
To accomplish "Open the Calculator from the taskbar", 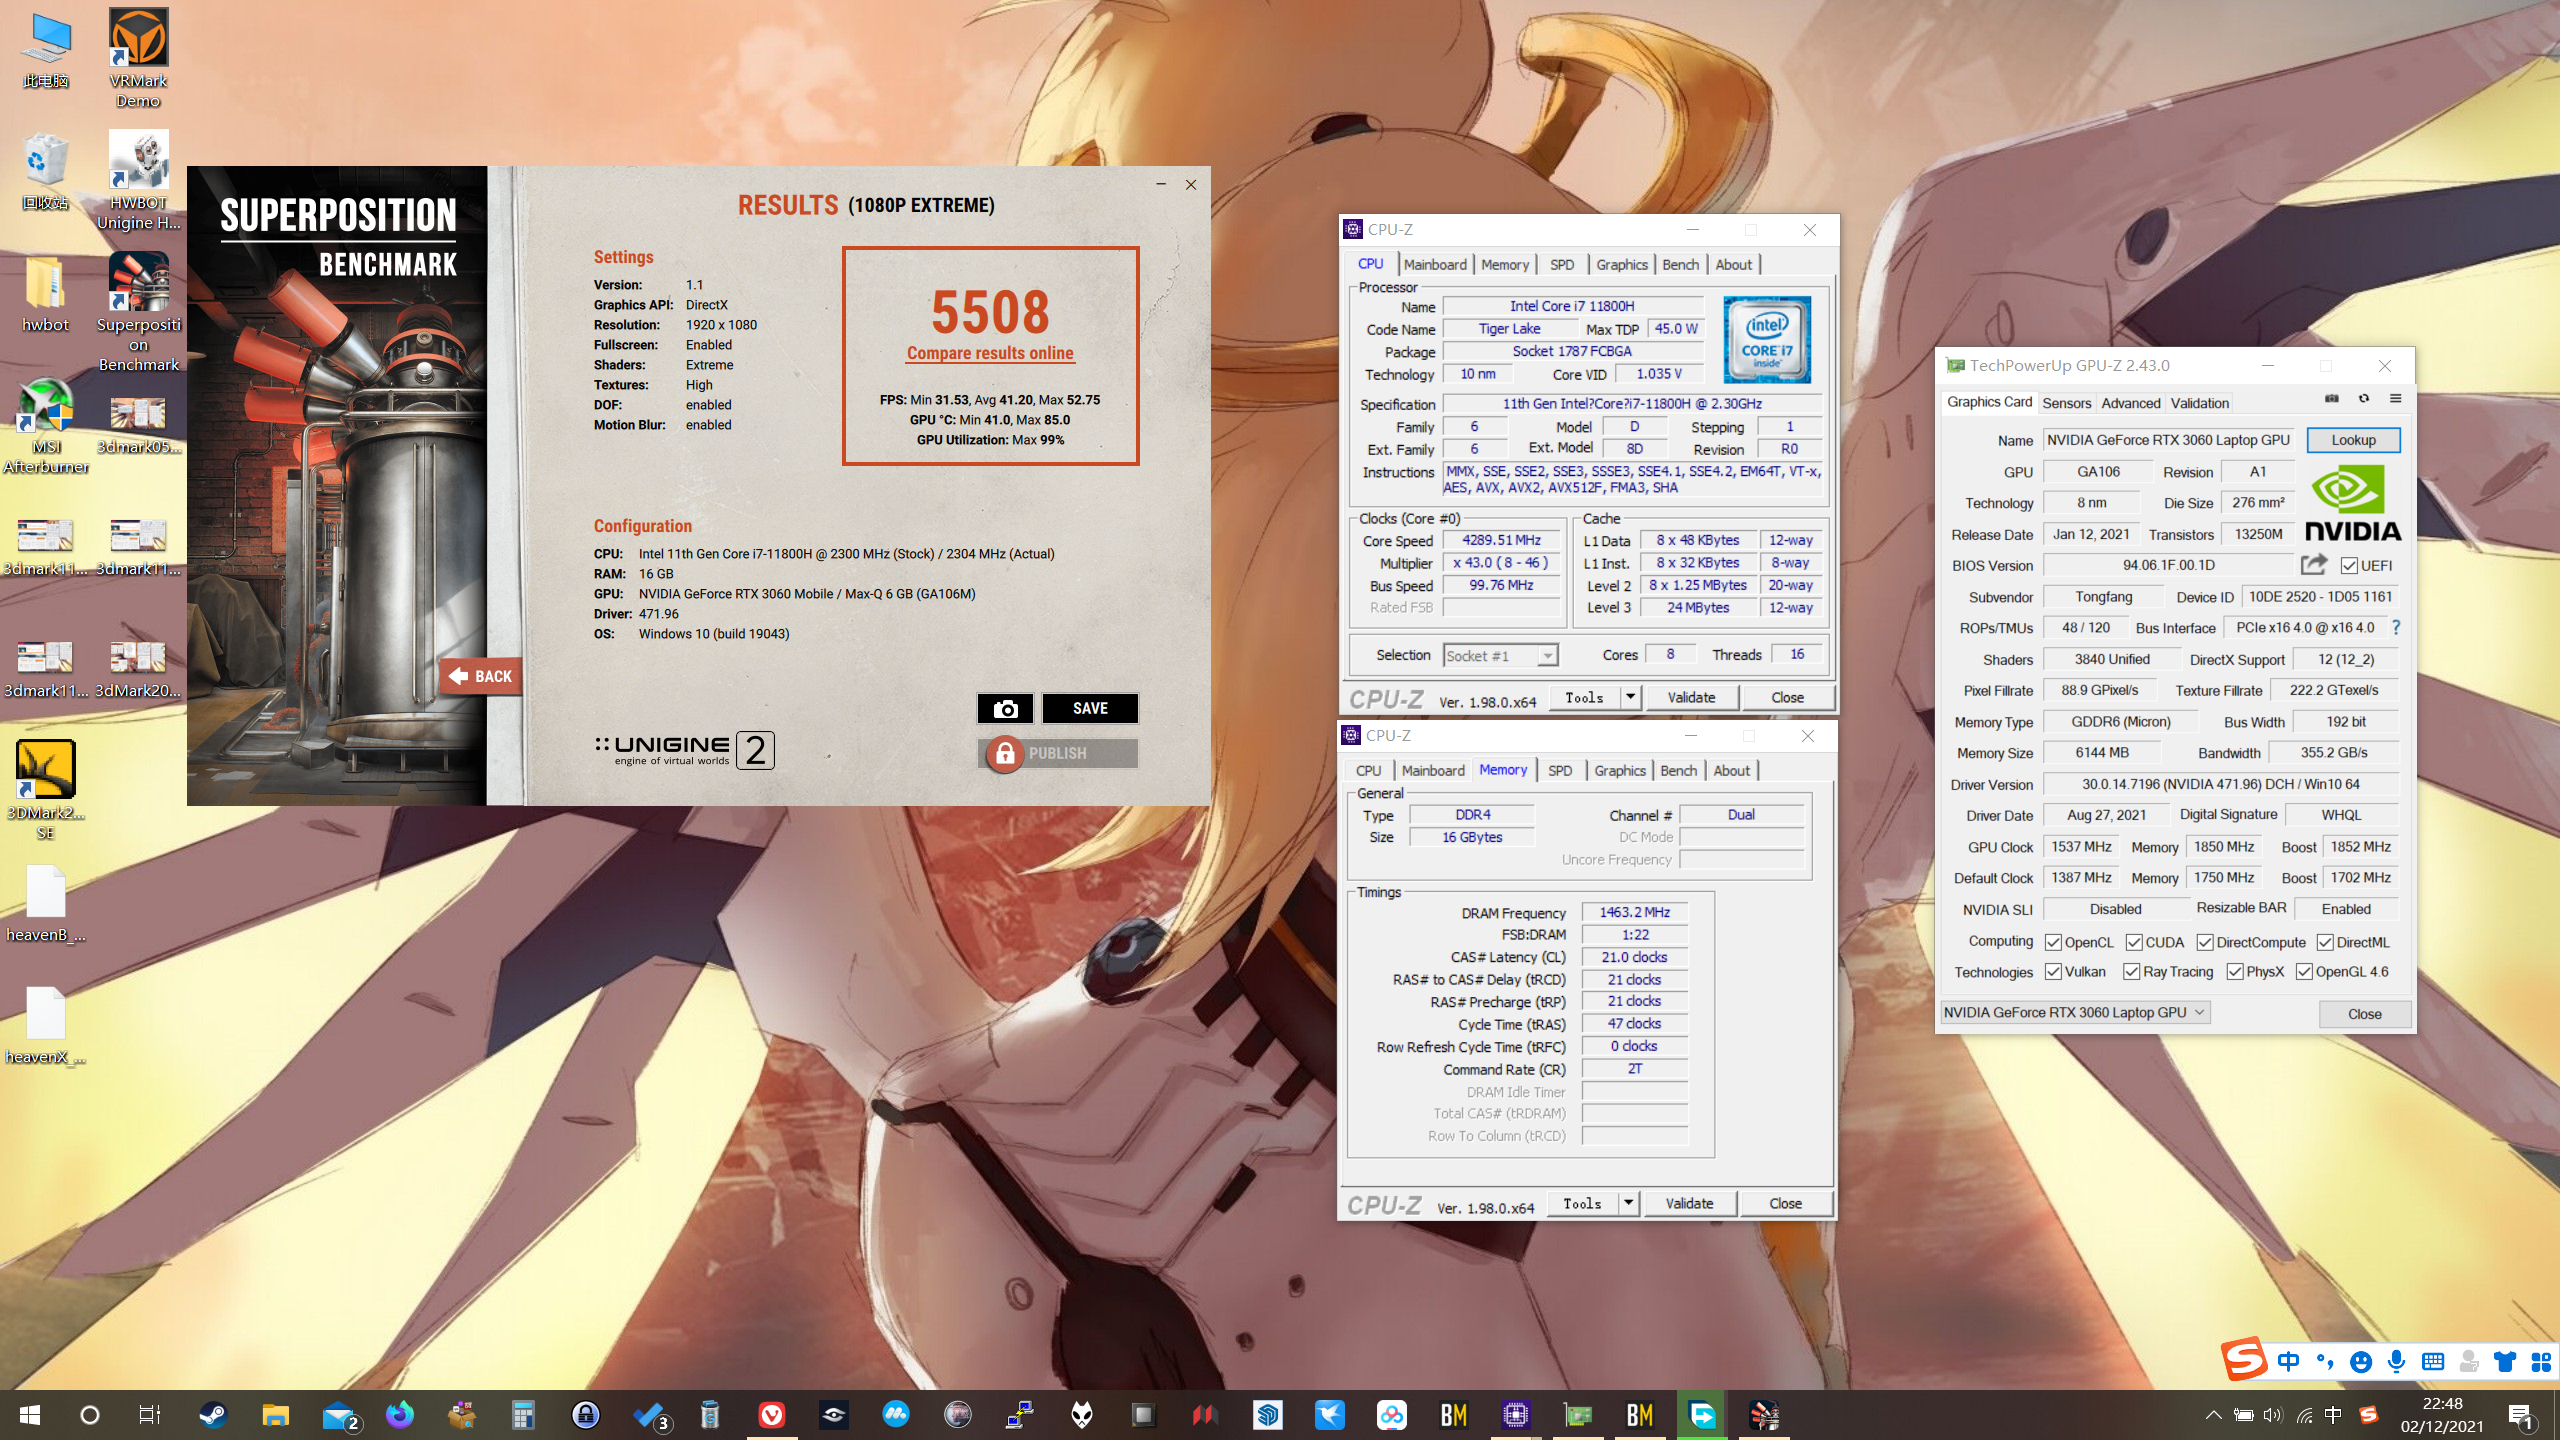I will click(x=523, y=1415).
